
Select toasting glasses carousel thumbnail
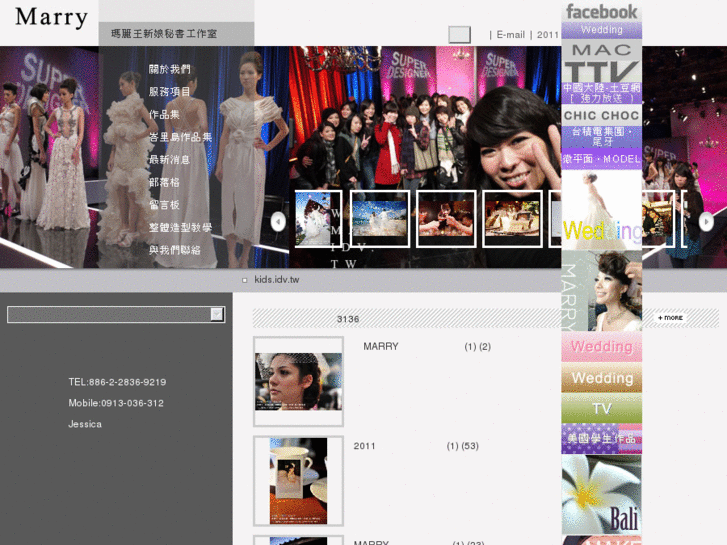coord(446,218)
